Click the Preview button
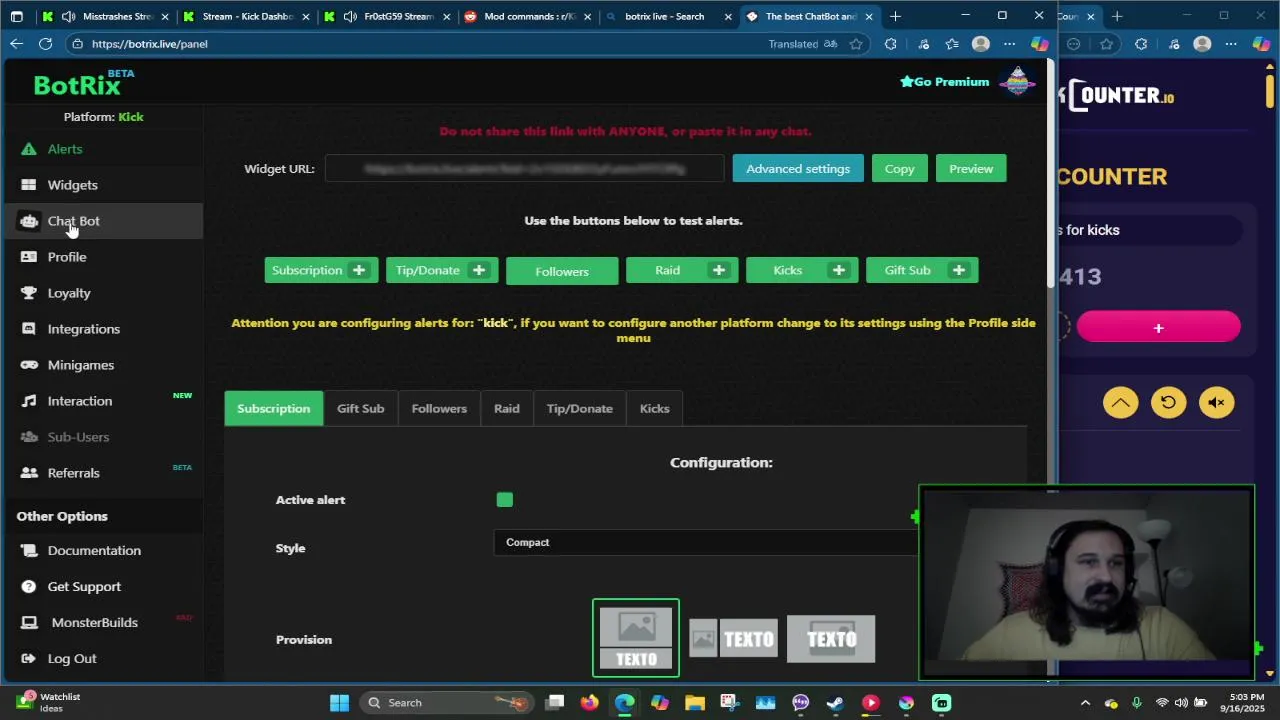 (971, 169)
